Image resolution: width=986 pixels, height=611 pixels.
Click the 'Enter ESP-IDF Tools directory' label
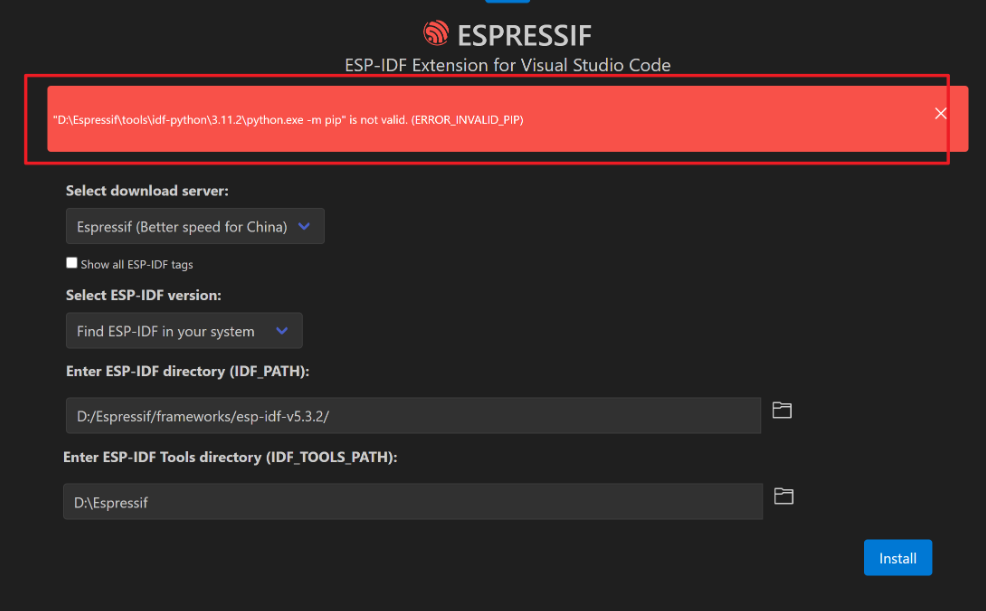click(230, 457)
